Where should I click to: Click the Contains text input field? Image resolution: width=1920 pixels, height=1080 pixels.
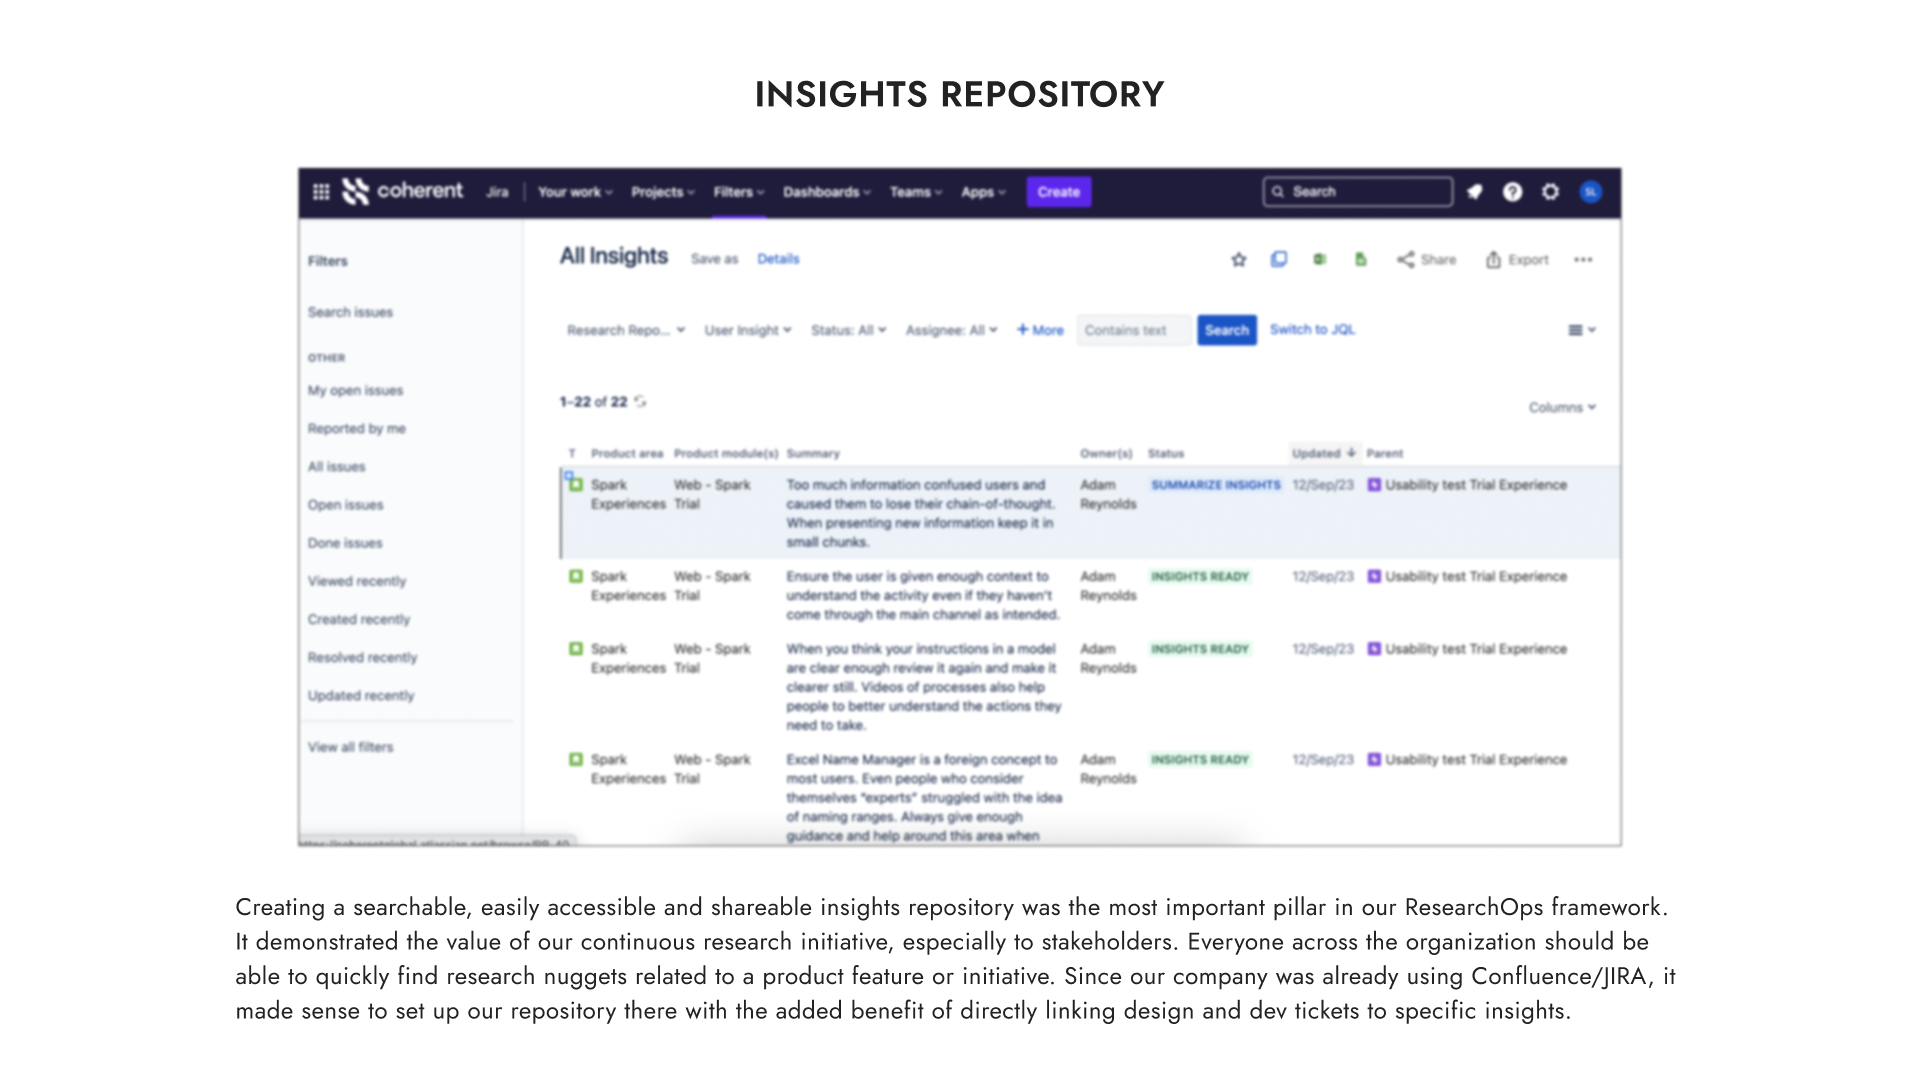point(1133,330)
